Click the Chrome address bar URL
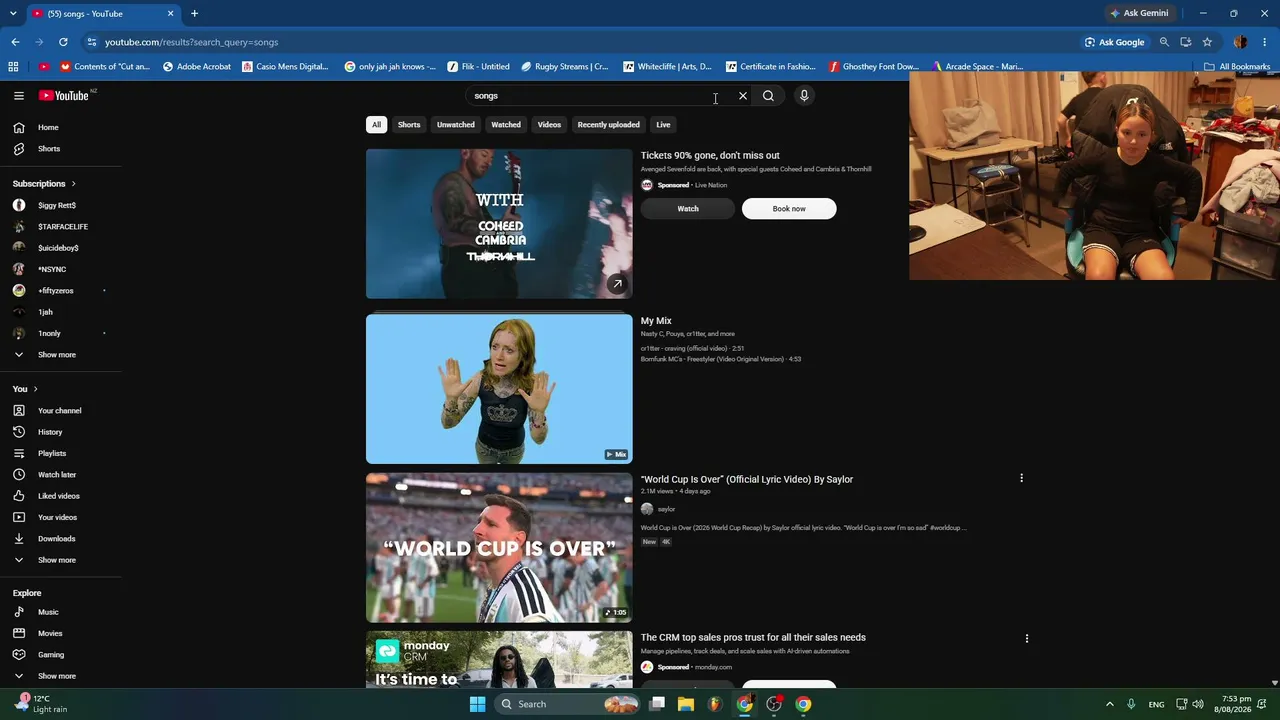This screenshot has width=1280, height=720. coord(192,42)
